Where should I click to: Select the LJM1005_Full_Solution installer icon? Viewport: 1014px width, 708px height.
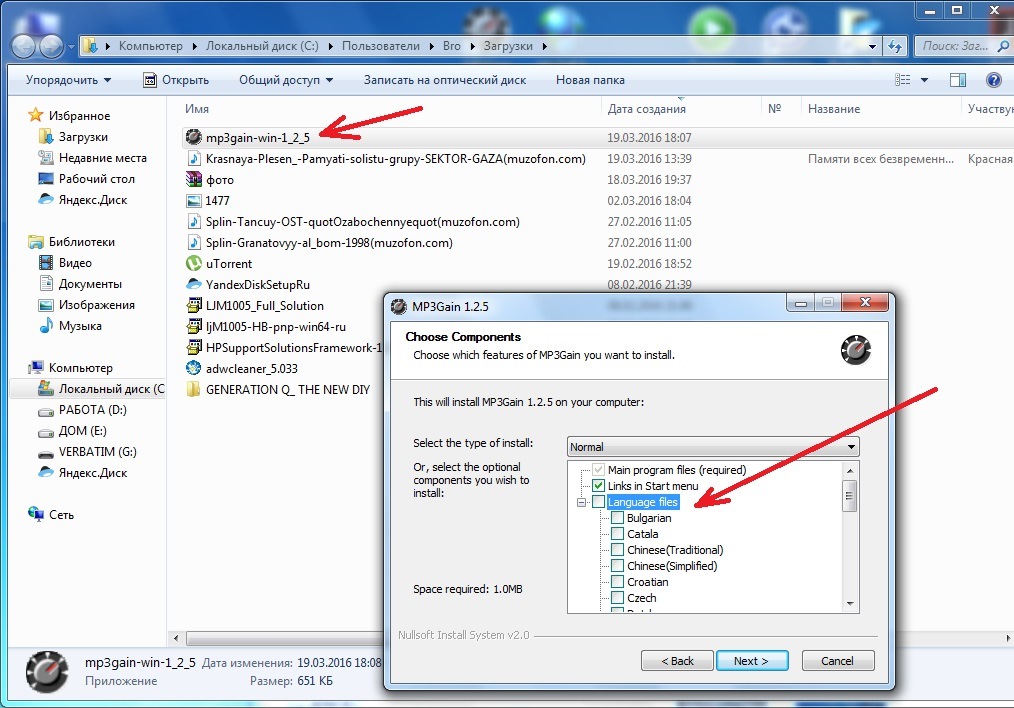coord(193,305)
